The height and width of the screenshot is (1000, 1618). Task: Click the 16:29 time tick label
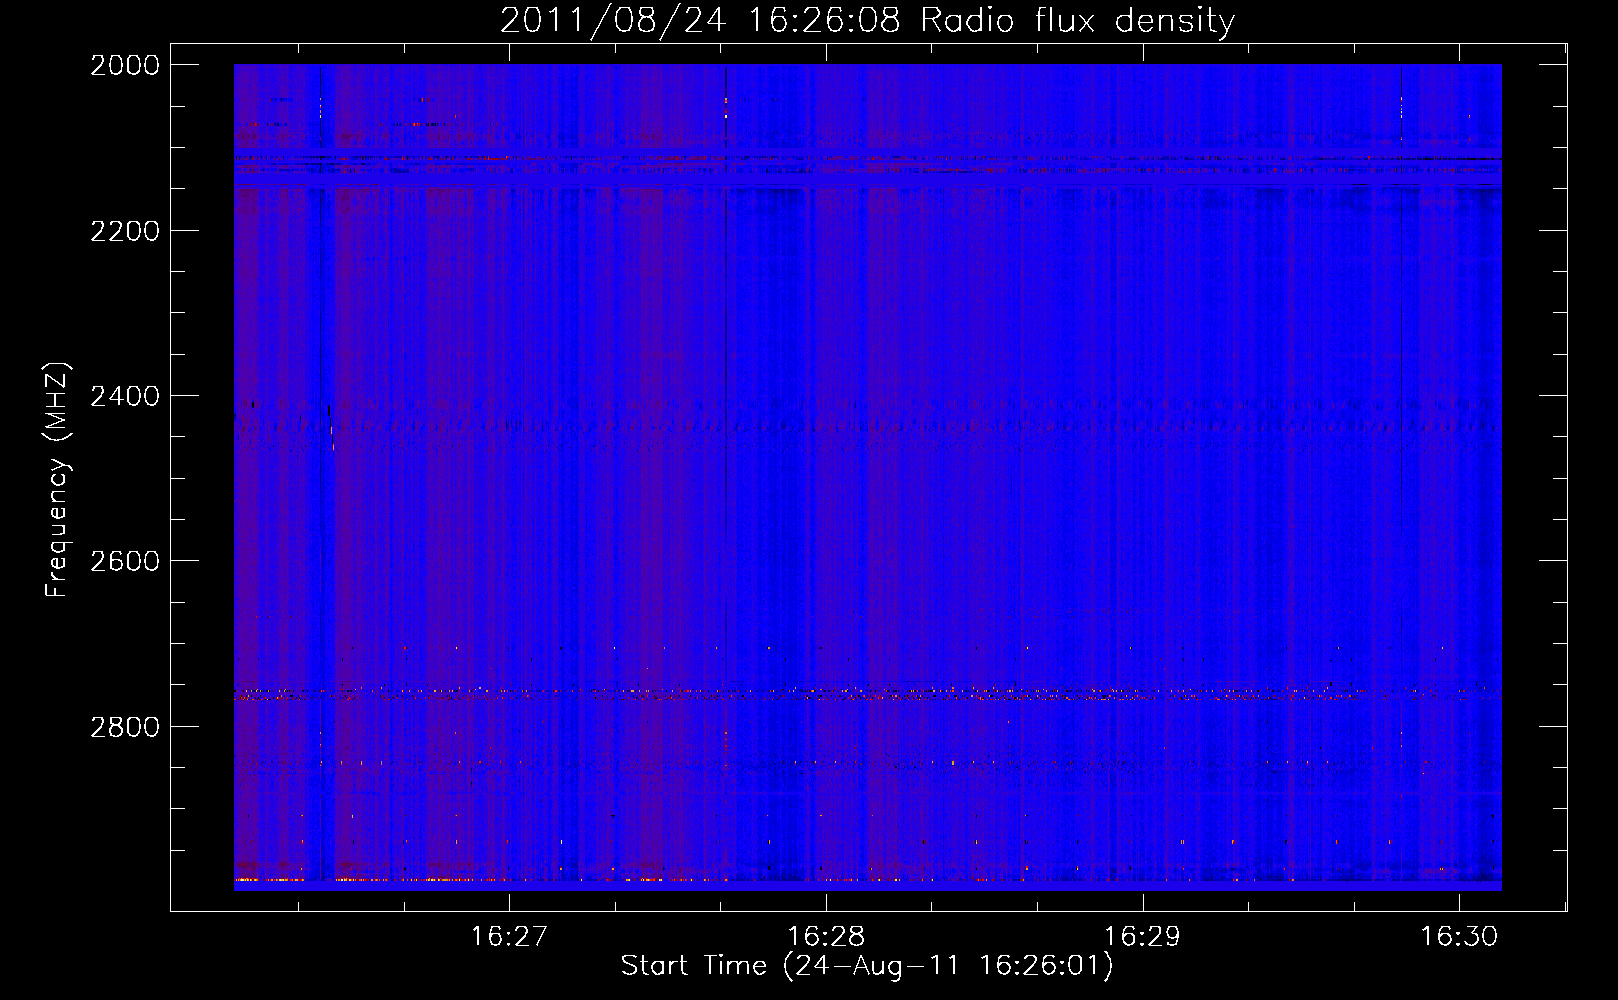[x=1142, y=936]
